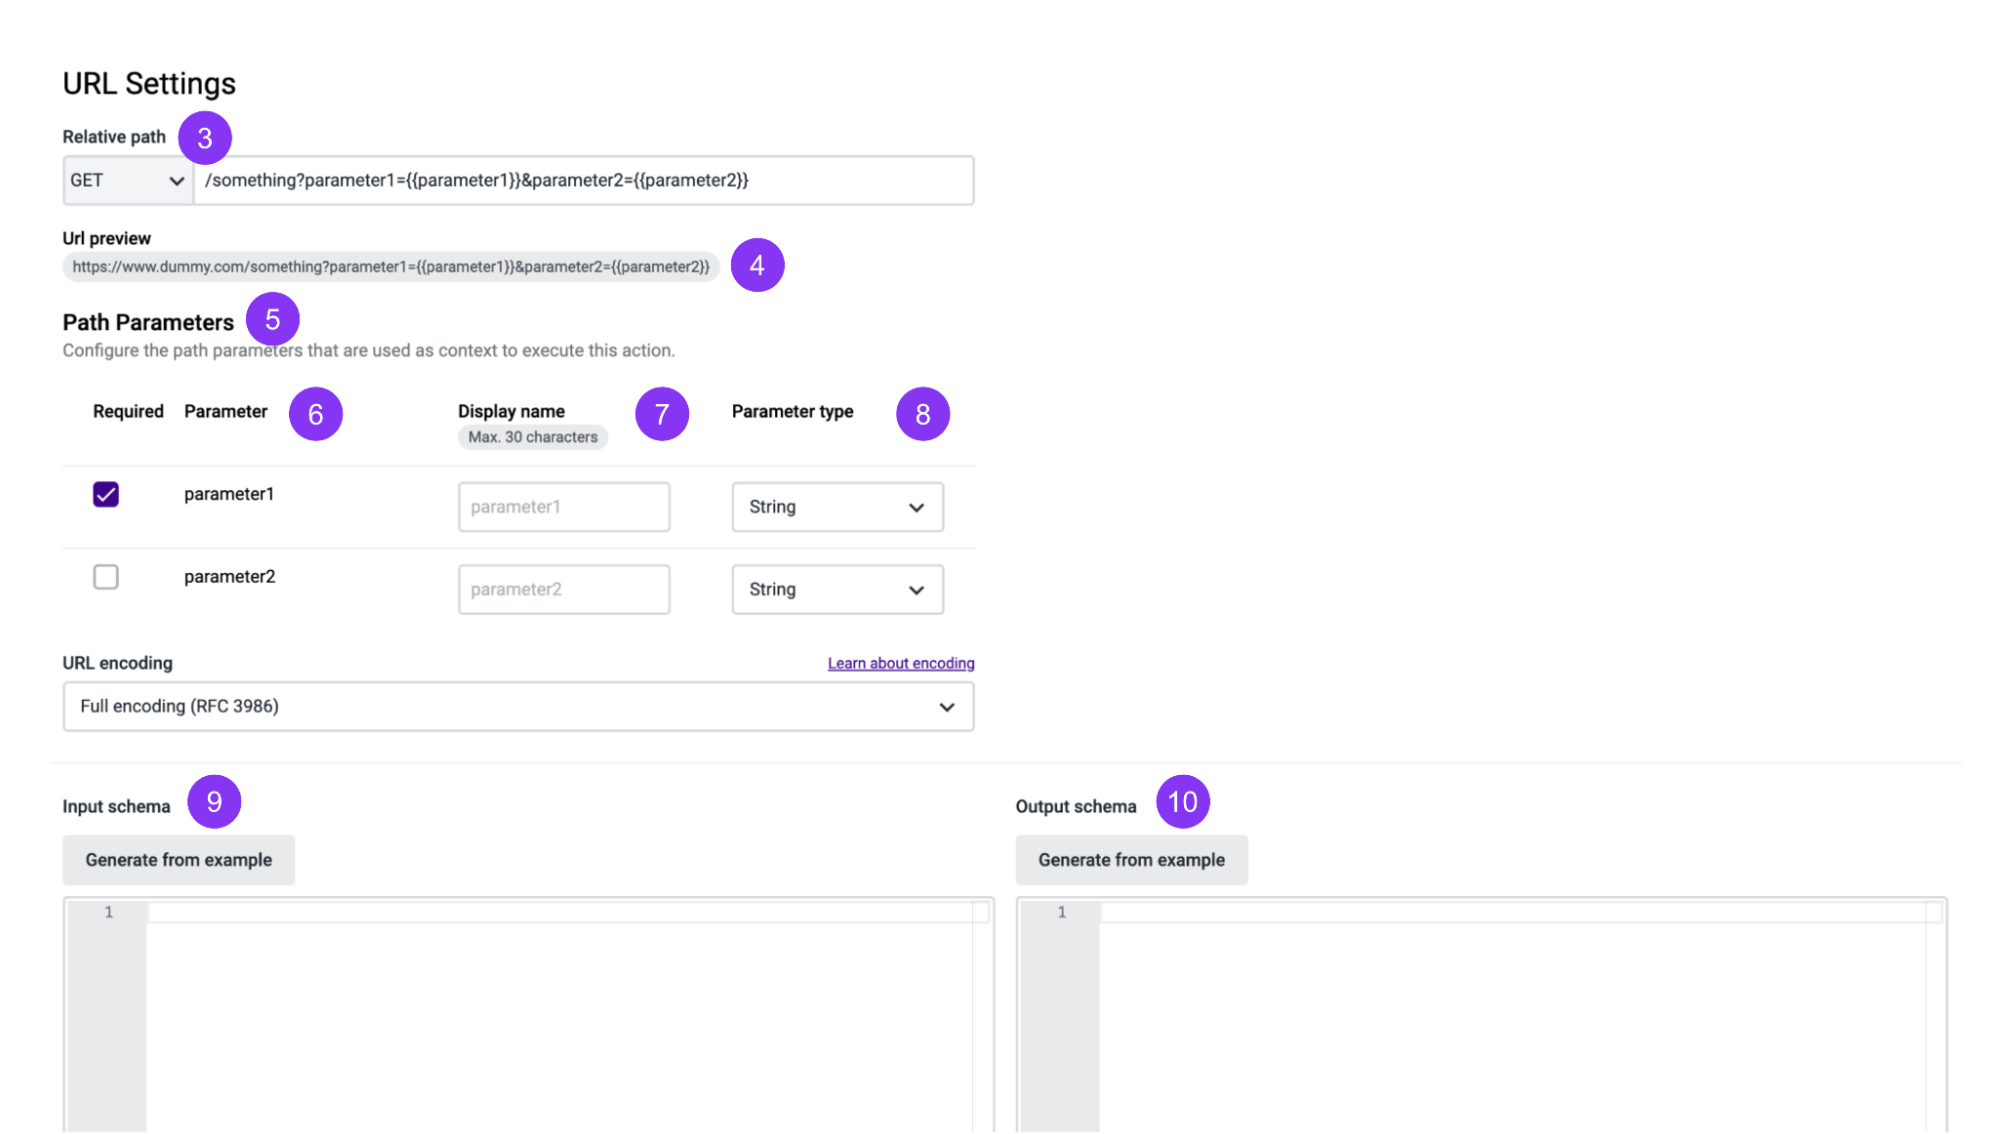
Task: Open the GET method dropdown
Action: [126, 180]
